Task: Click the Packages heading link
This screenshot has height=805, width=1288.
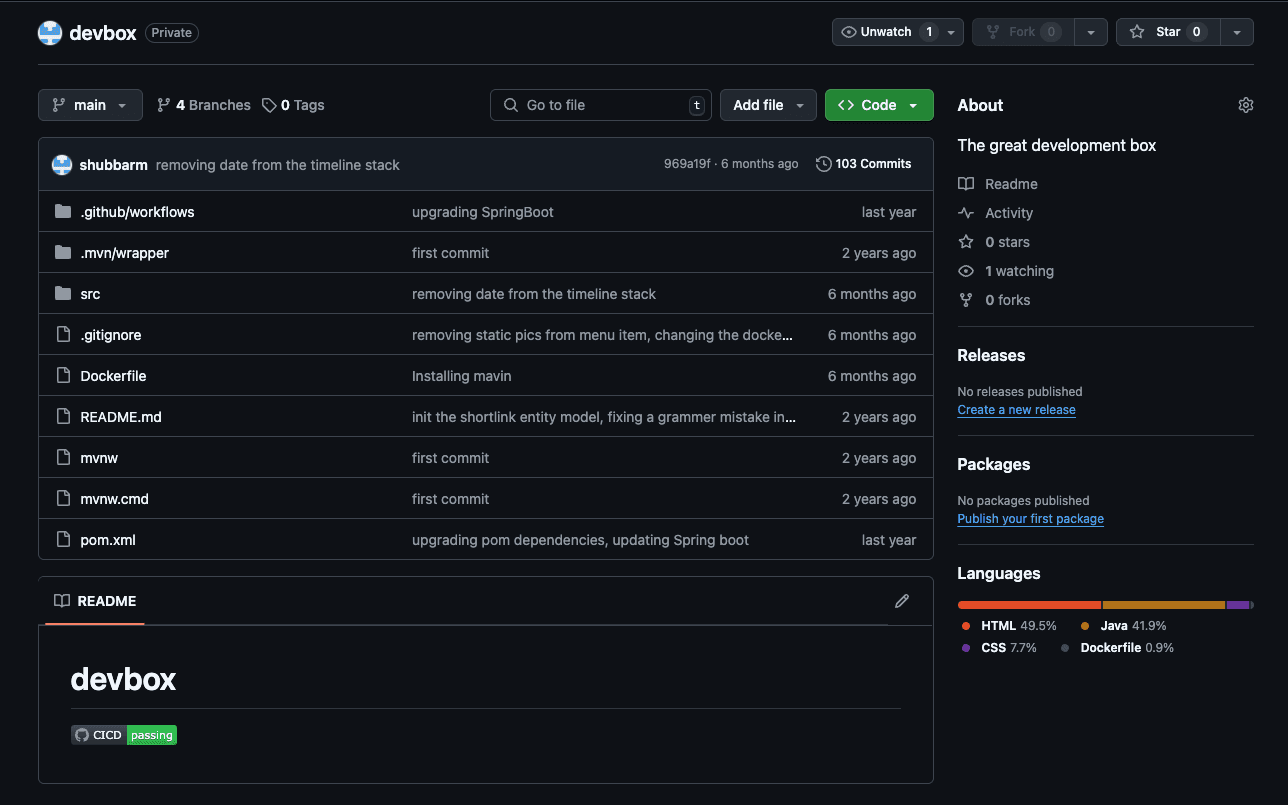Action: [994, 464]
